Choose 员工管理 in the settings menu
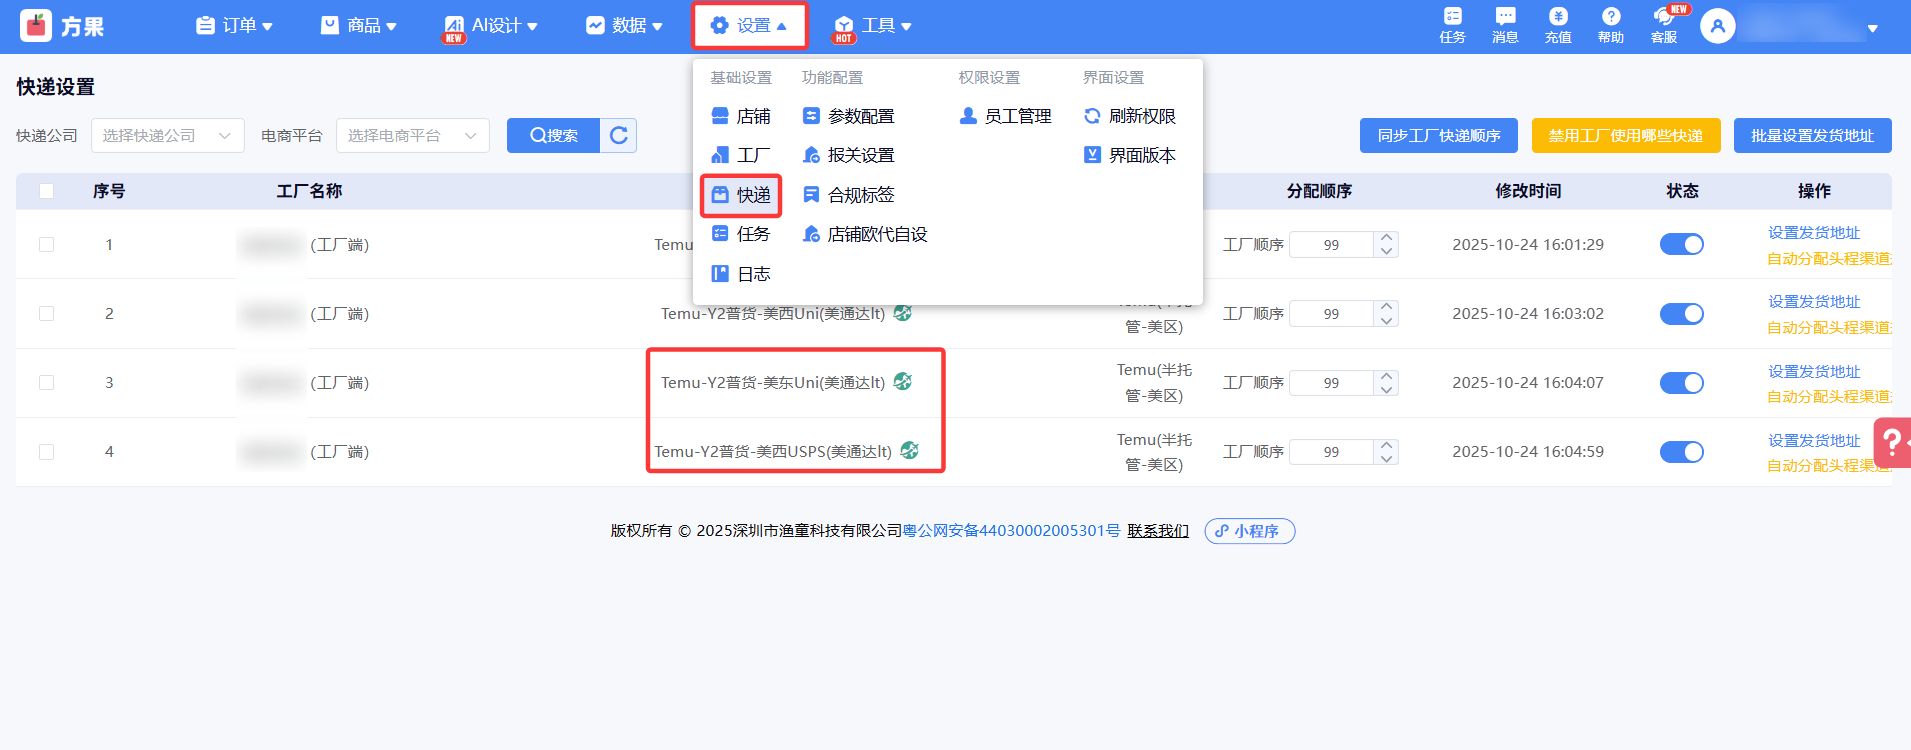1911x750 pixels. coord(1006,117)
